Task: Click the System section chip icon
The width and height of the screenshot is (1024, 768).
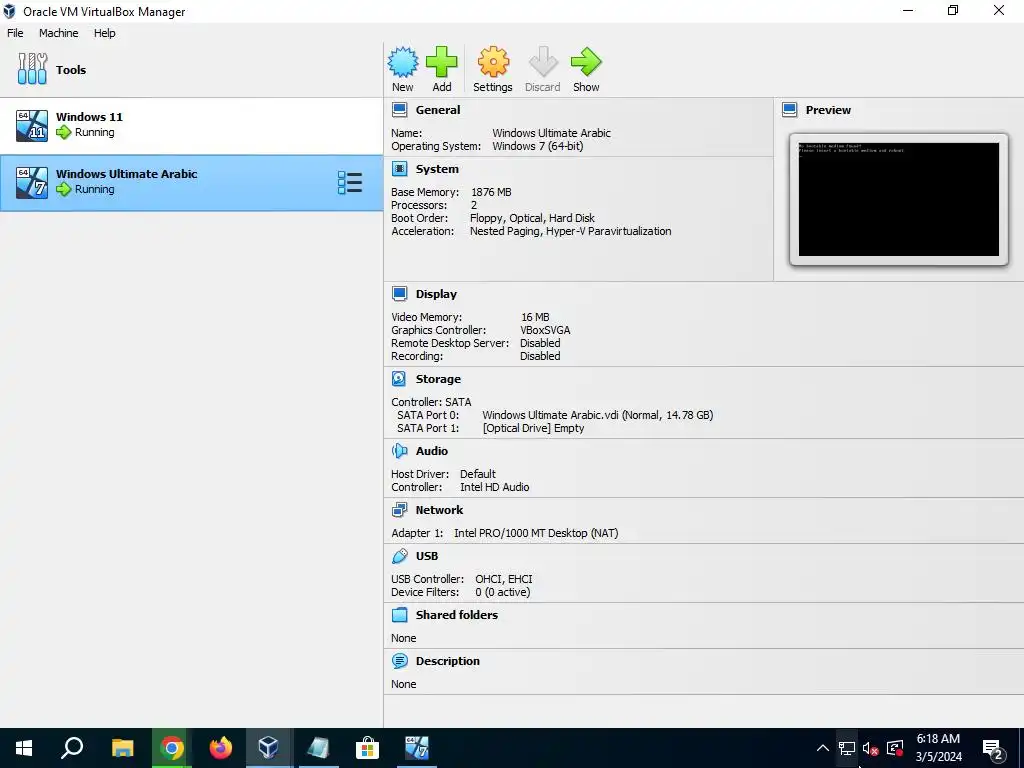Action: (x=400, y=169)
